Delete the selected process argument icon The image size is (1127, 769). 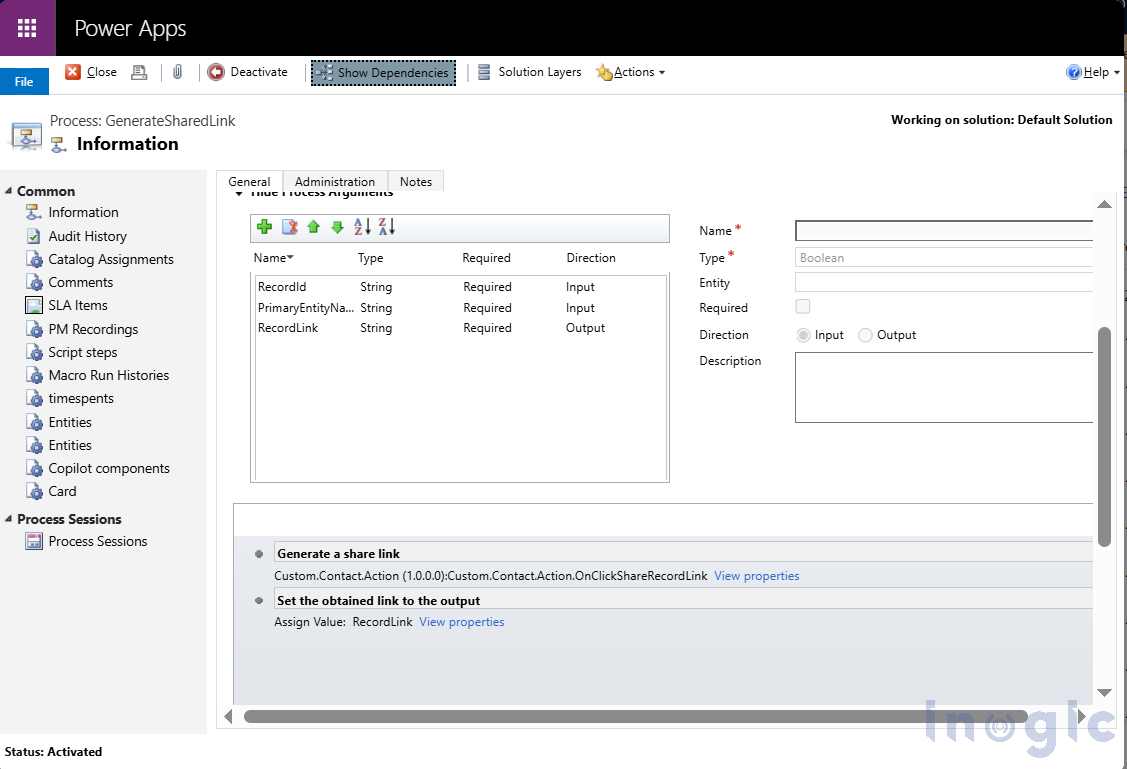290,227
